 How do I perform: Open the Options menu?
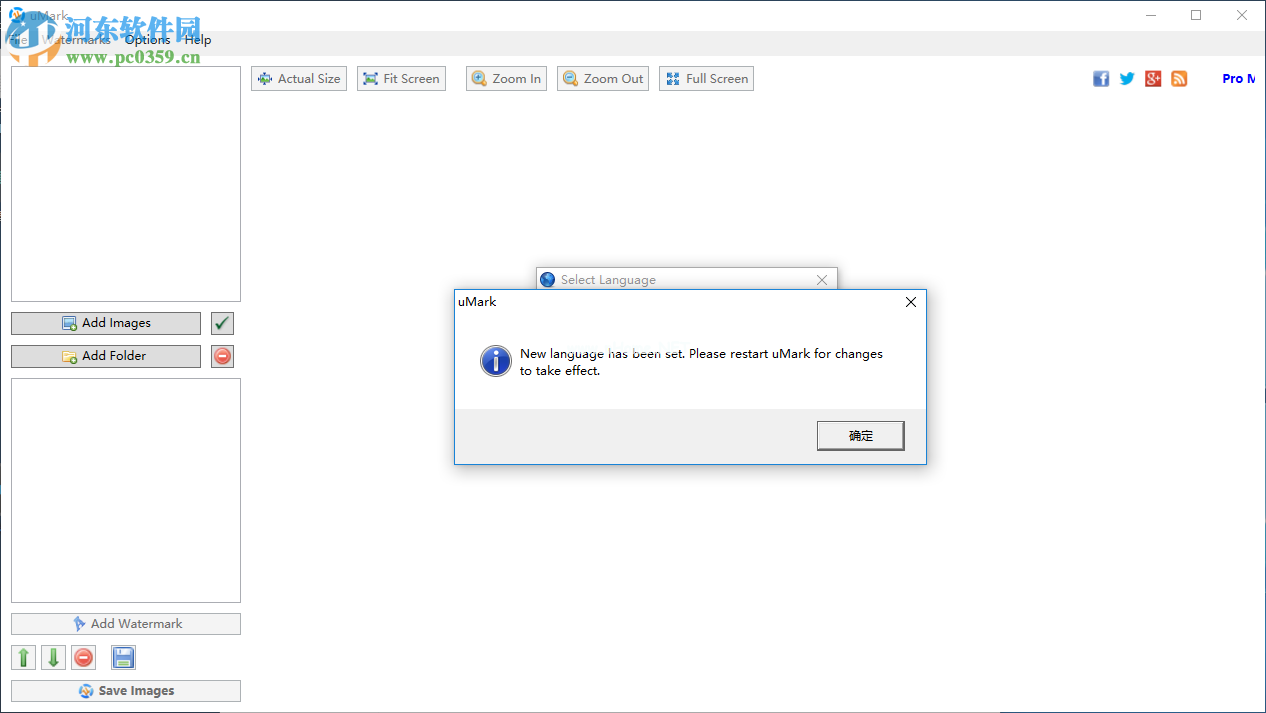point(148,40)
